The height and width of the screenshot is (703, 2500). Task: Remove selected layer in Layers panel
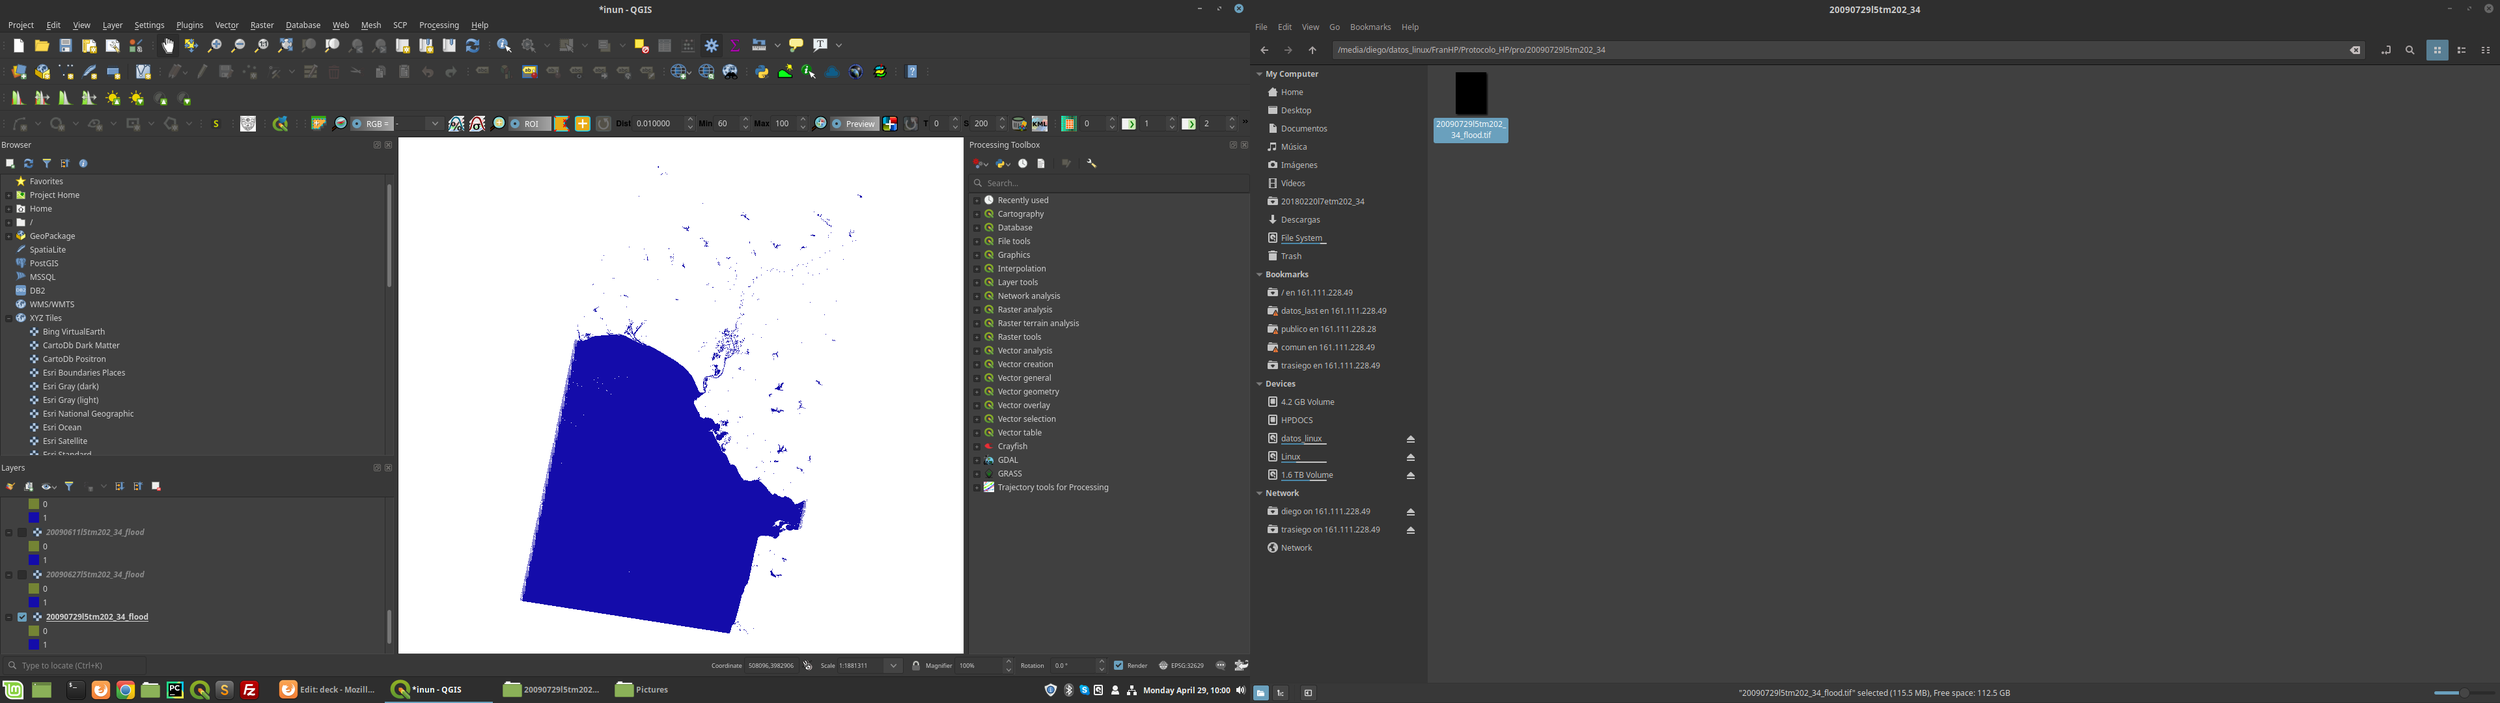click(156, 486)
